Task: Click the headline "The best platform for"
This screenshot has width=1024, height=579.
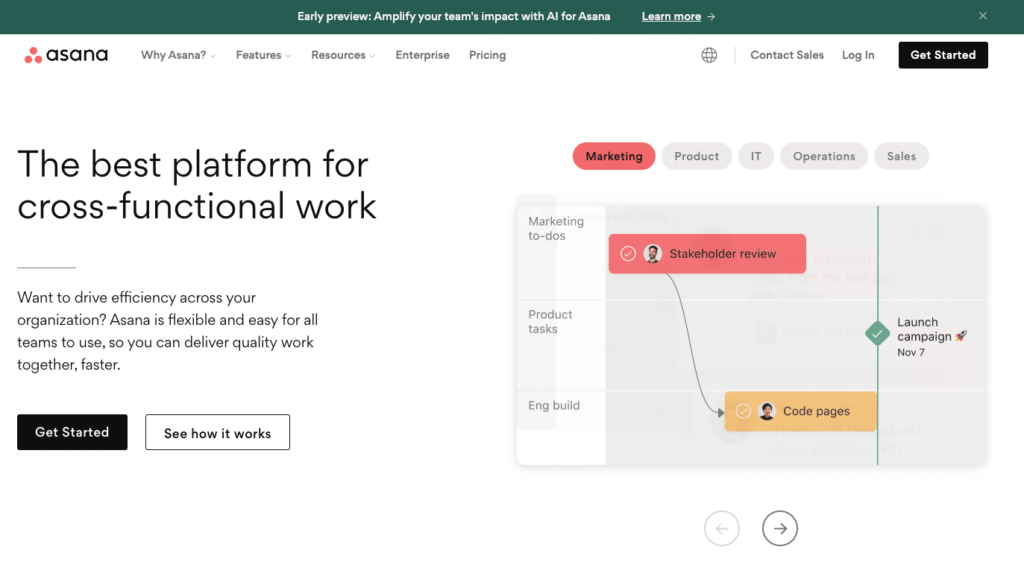Action: 193,164
